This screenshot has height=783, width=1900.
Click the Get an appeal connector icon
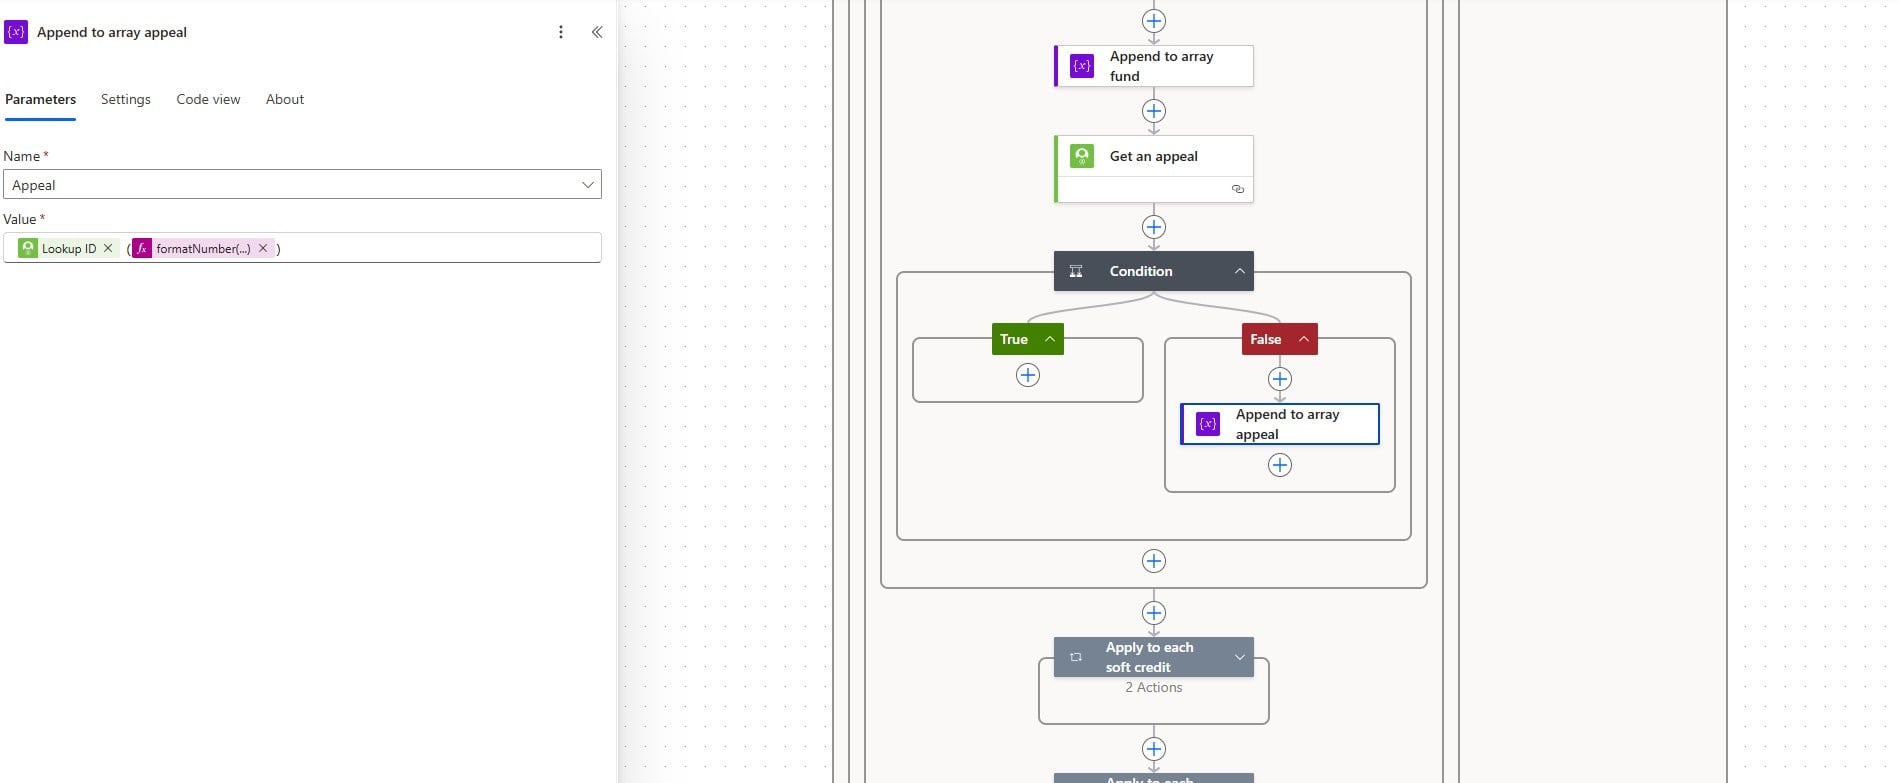pyautogui.click(x=1082, y=156)
